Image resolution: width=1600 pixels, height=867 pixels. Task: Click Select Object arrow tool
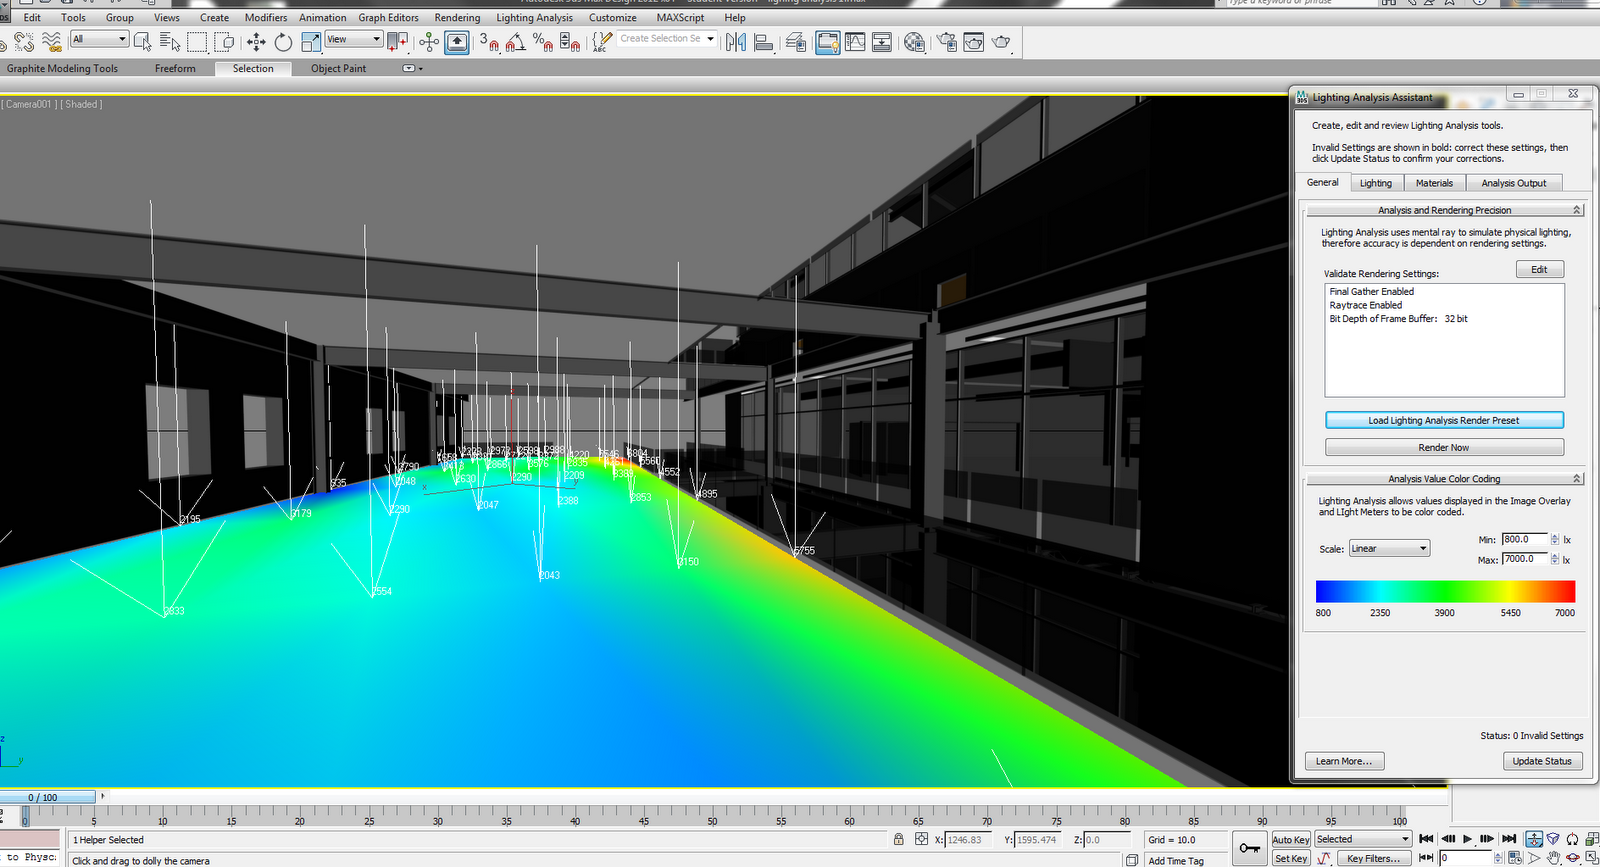click(142, 41)
